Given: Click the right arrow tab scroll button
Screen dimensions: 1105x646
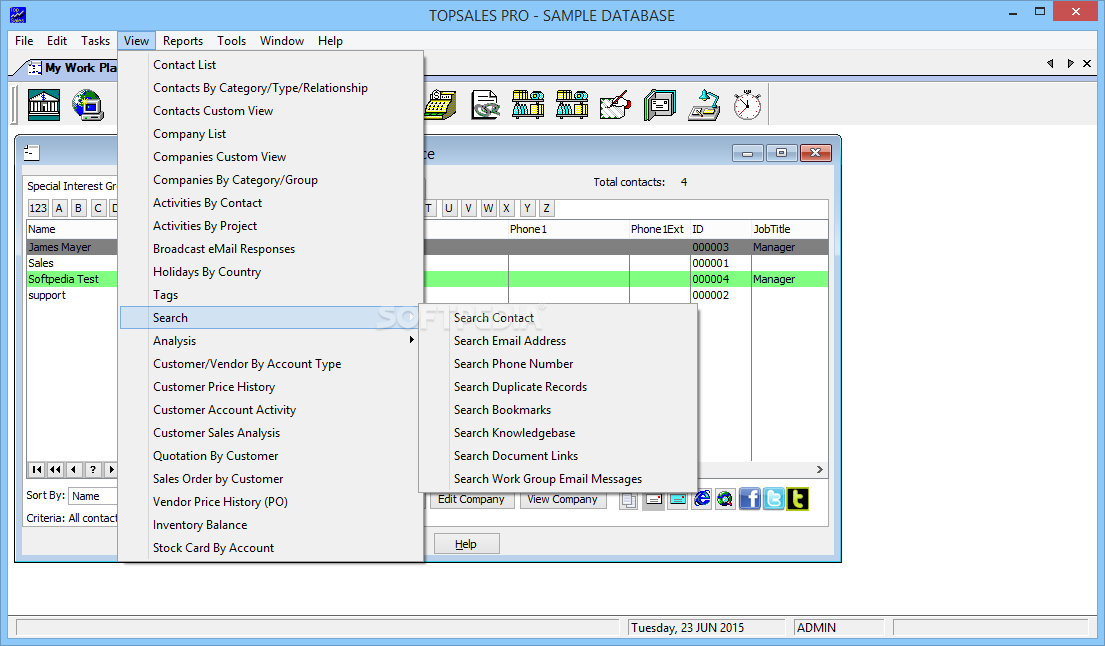Looking at the screenshot, I should [x=1070, y=63].
